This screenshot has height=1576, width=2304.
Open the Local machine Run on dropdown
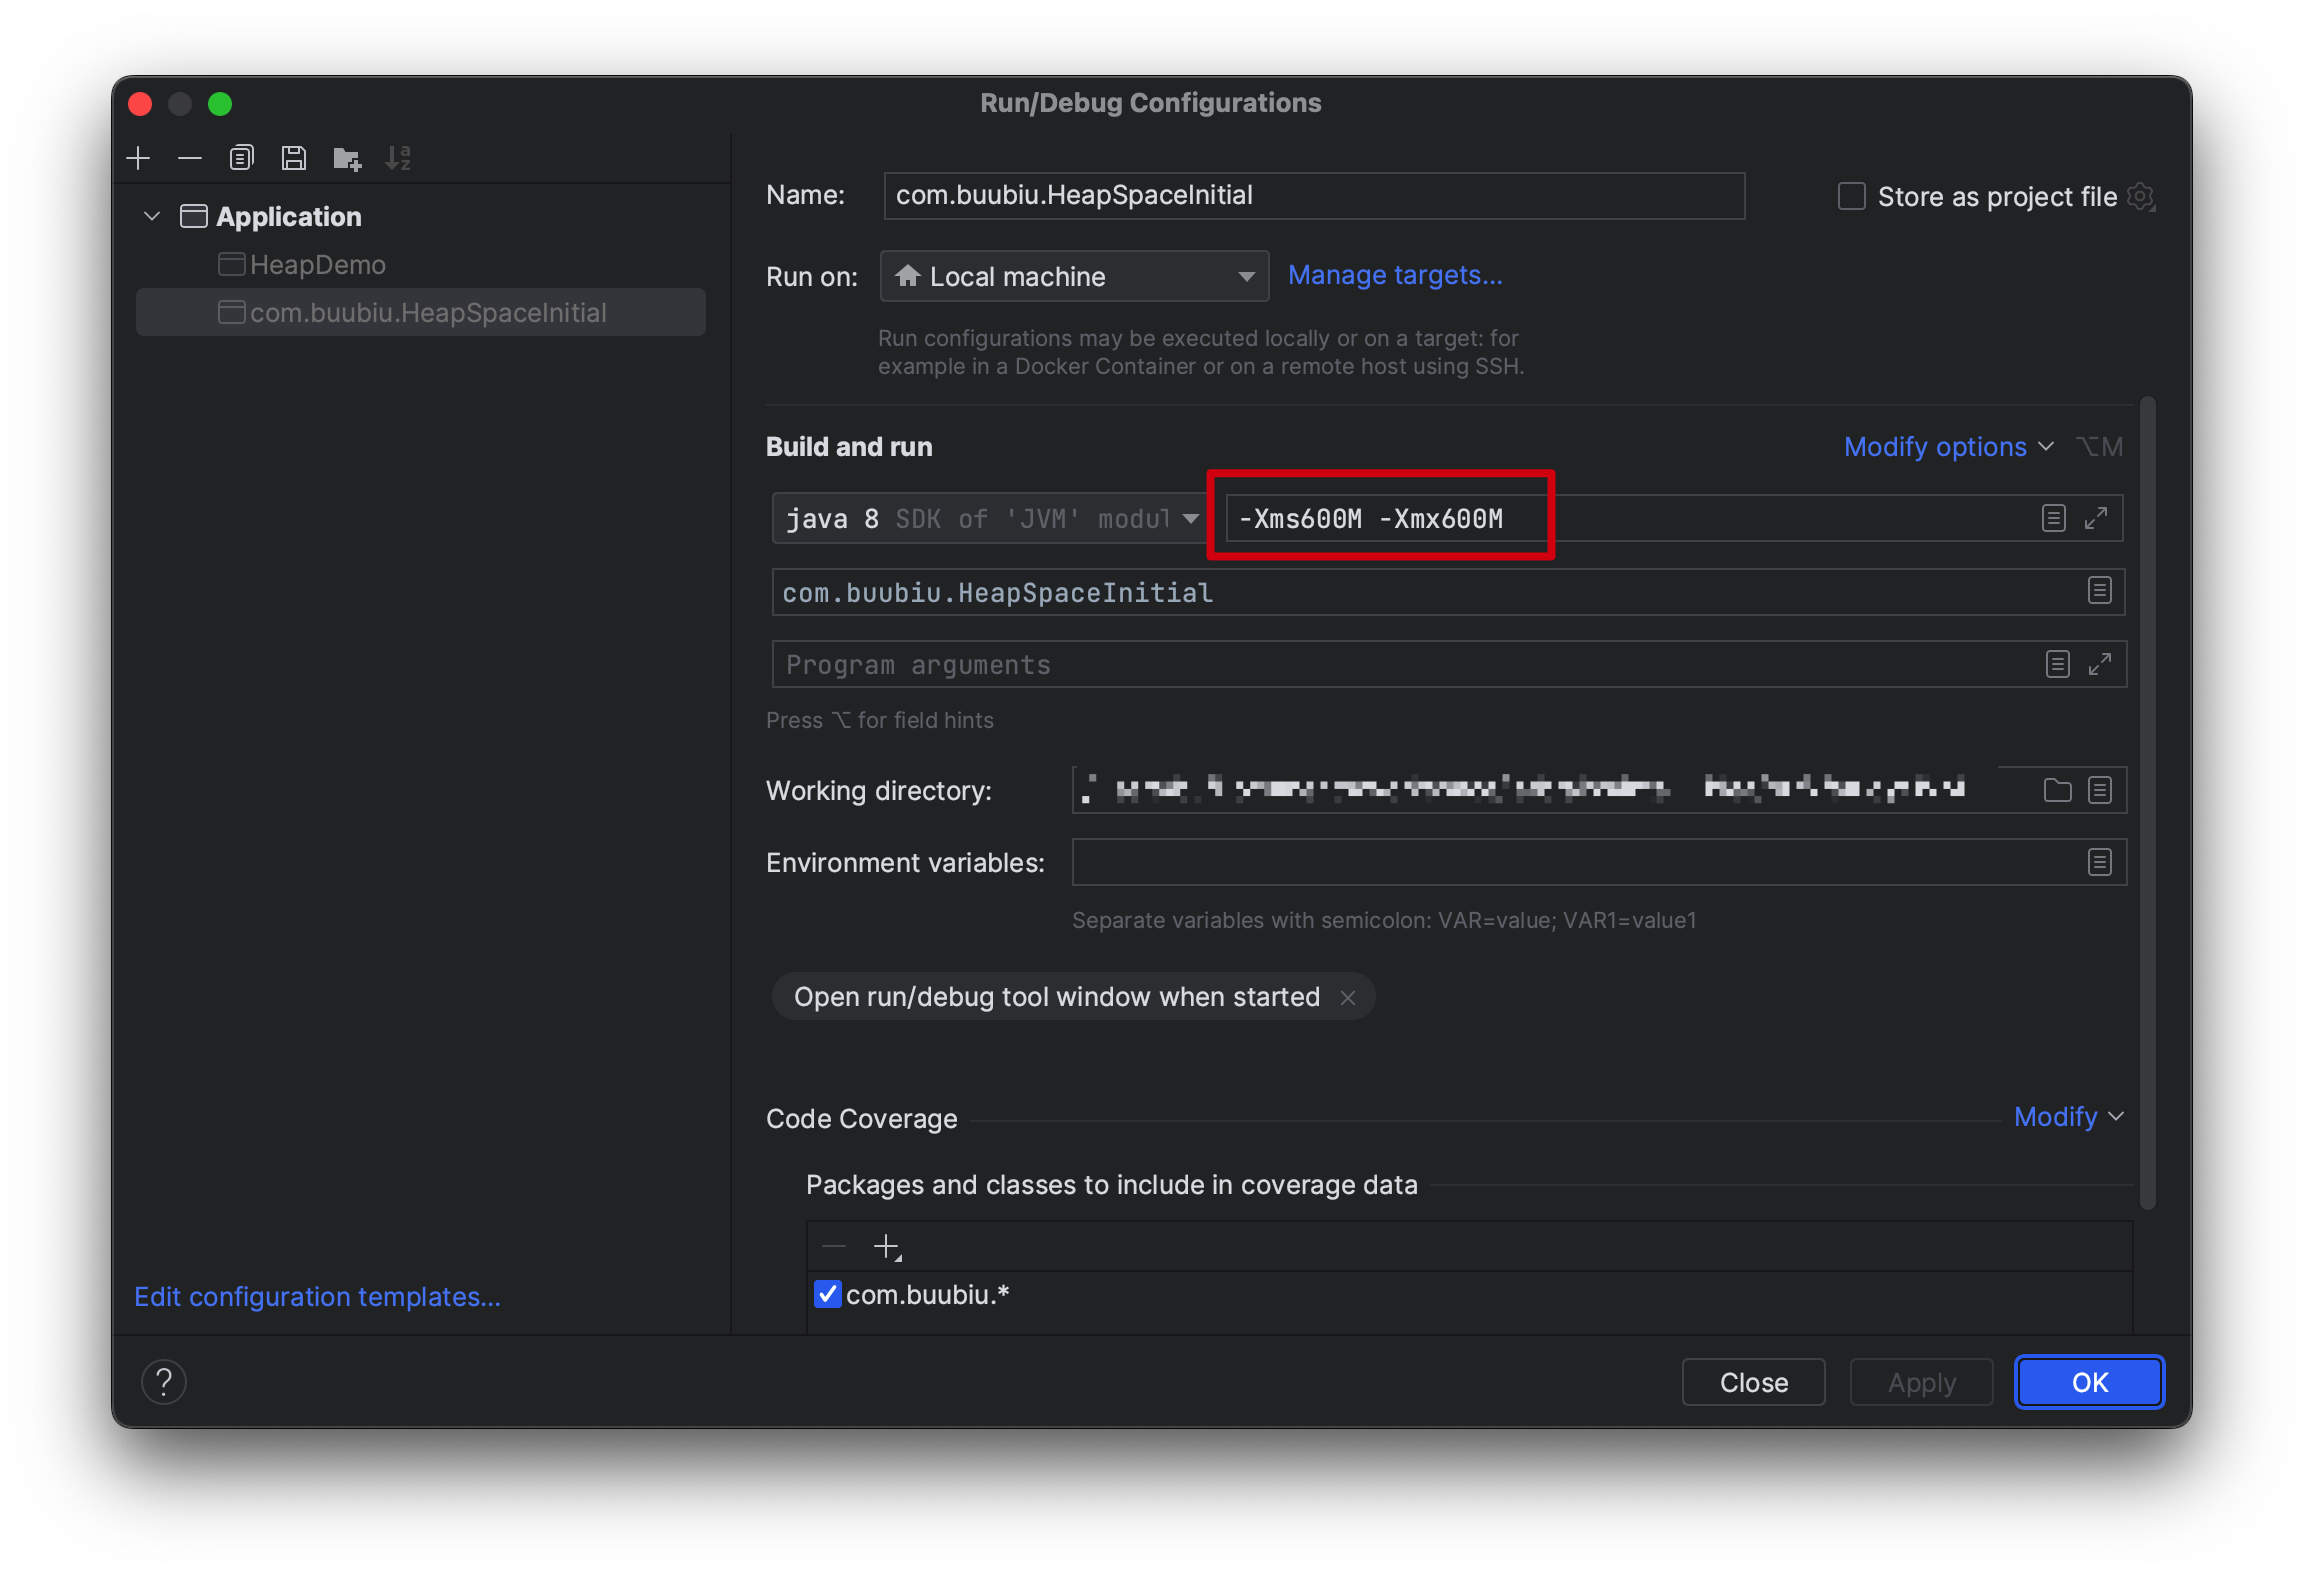1074,276
